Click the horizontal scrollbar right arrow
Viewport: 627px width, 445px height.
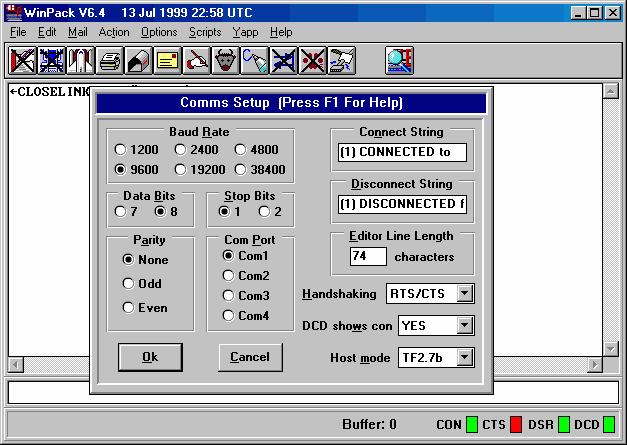pyautogui.click(x=595, y=365)
